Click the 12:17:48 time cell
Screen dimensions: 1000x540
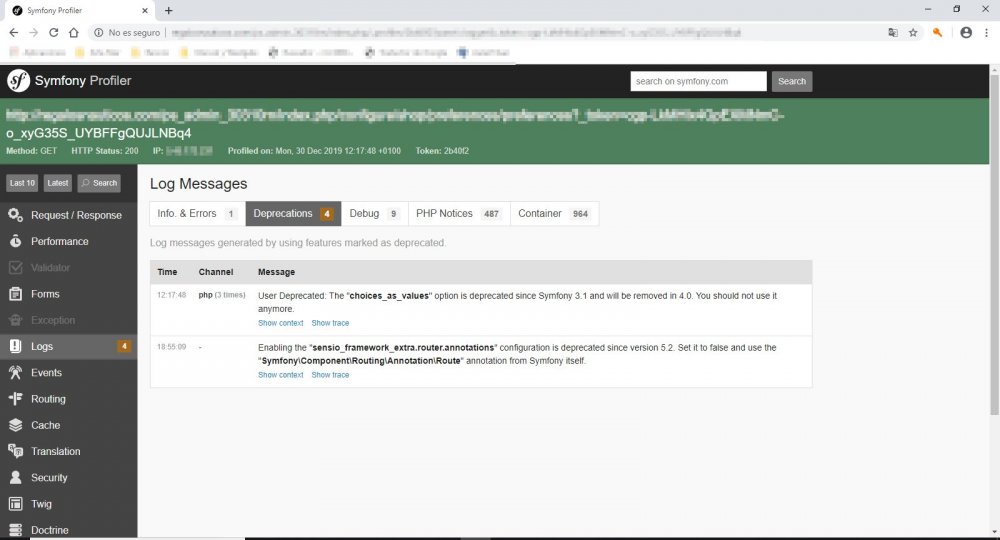[172, 295]
